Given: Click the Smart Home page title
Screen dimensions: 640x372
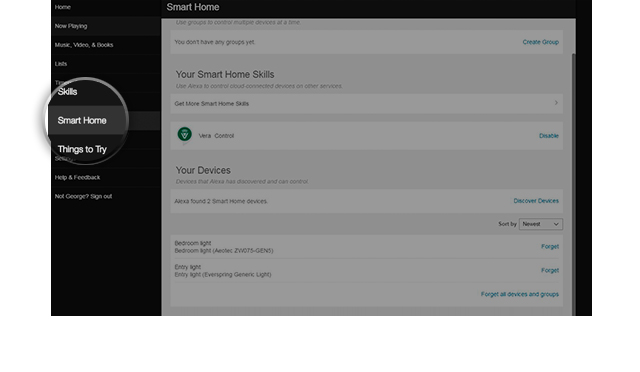Looking at the screenshot, I should click(193, 7).
